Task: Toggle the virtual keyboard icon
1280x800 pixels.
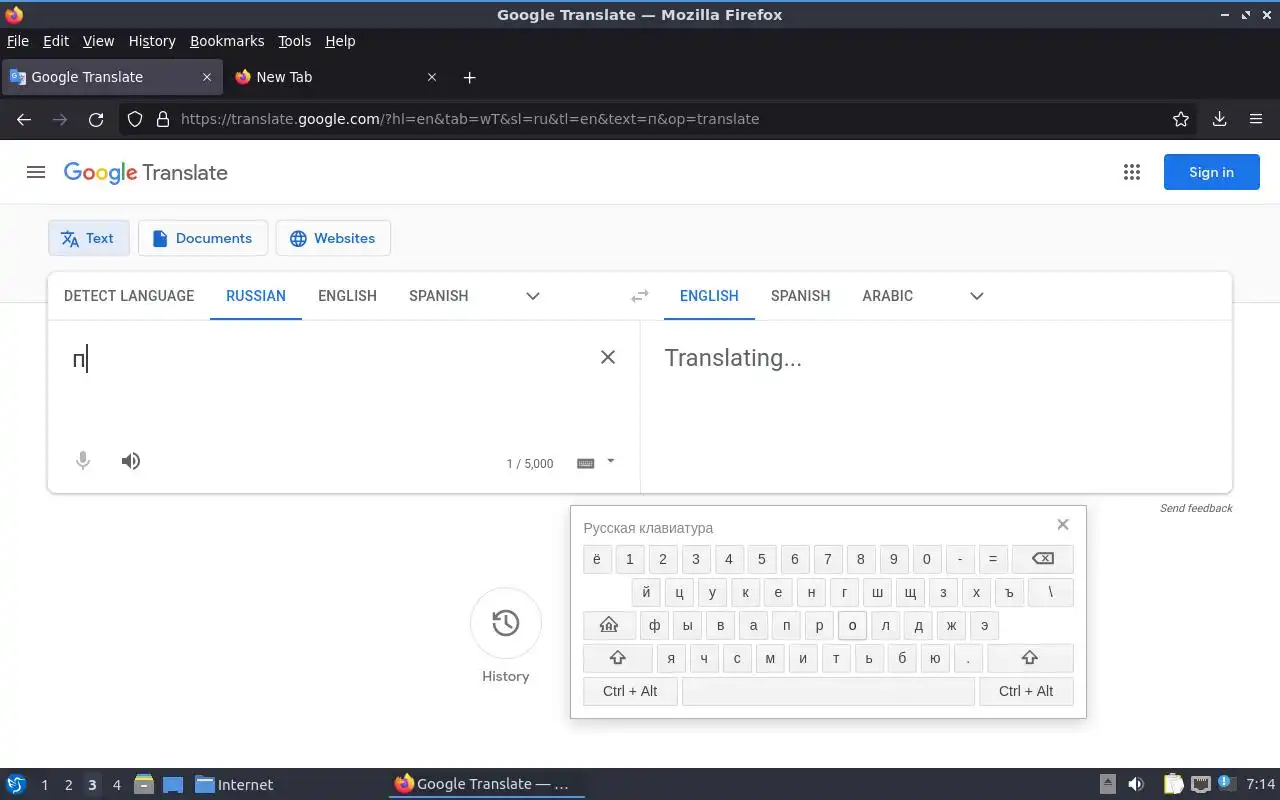Action: 586,463
